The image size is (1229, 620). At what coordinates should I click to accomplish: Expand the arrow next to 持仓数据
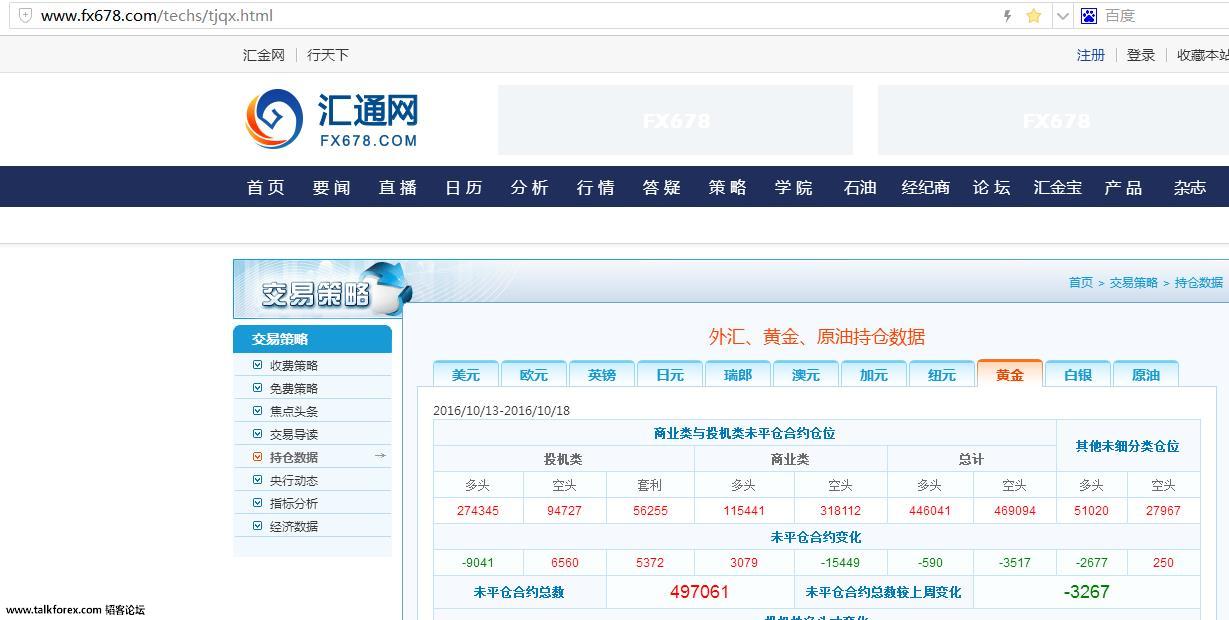(380, 456)
